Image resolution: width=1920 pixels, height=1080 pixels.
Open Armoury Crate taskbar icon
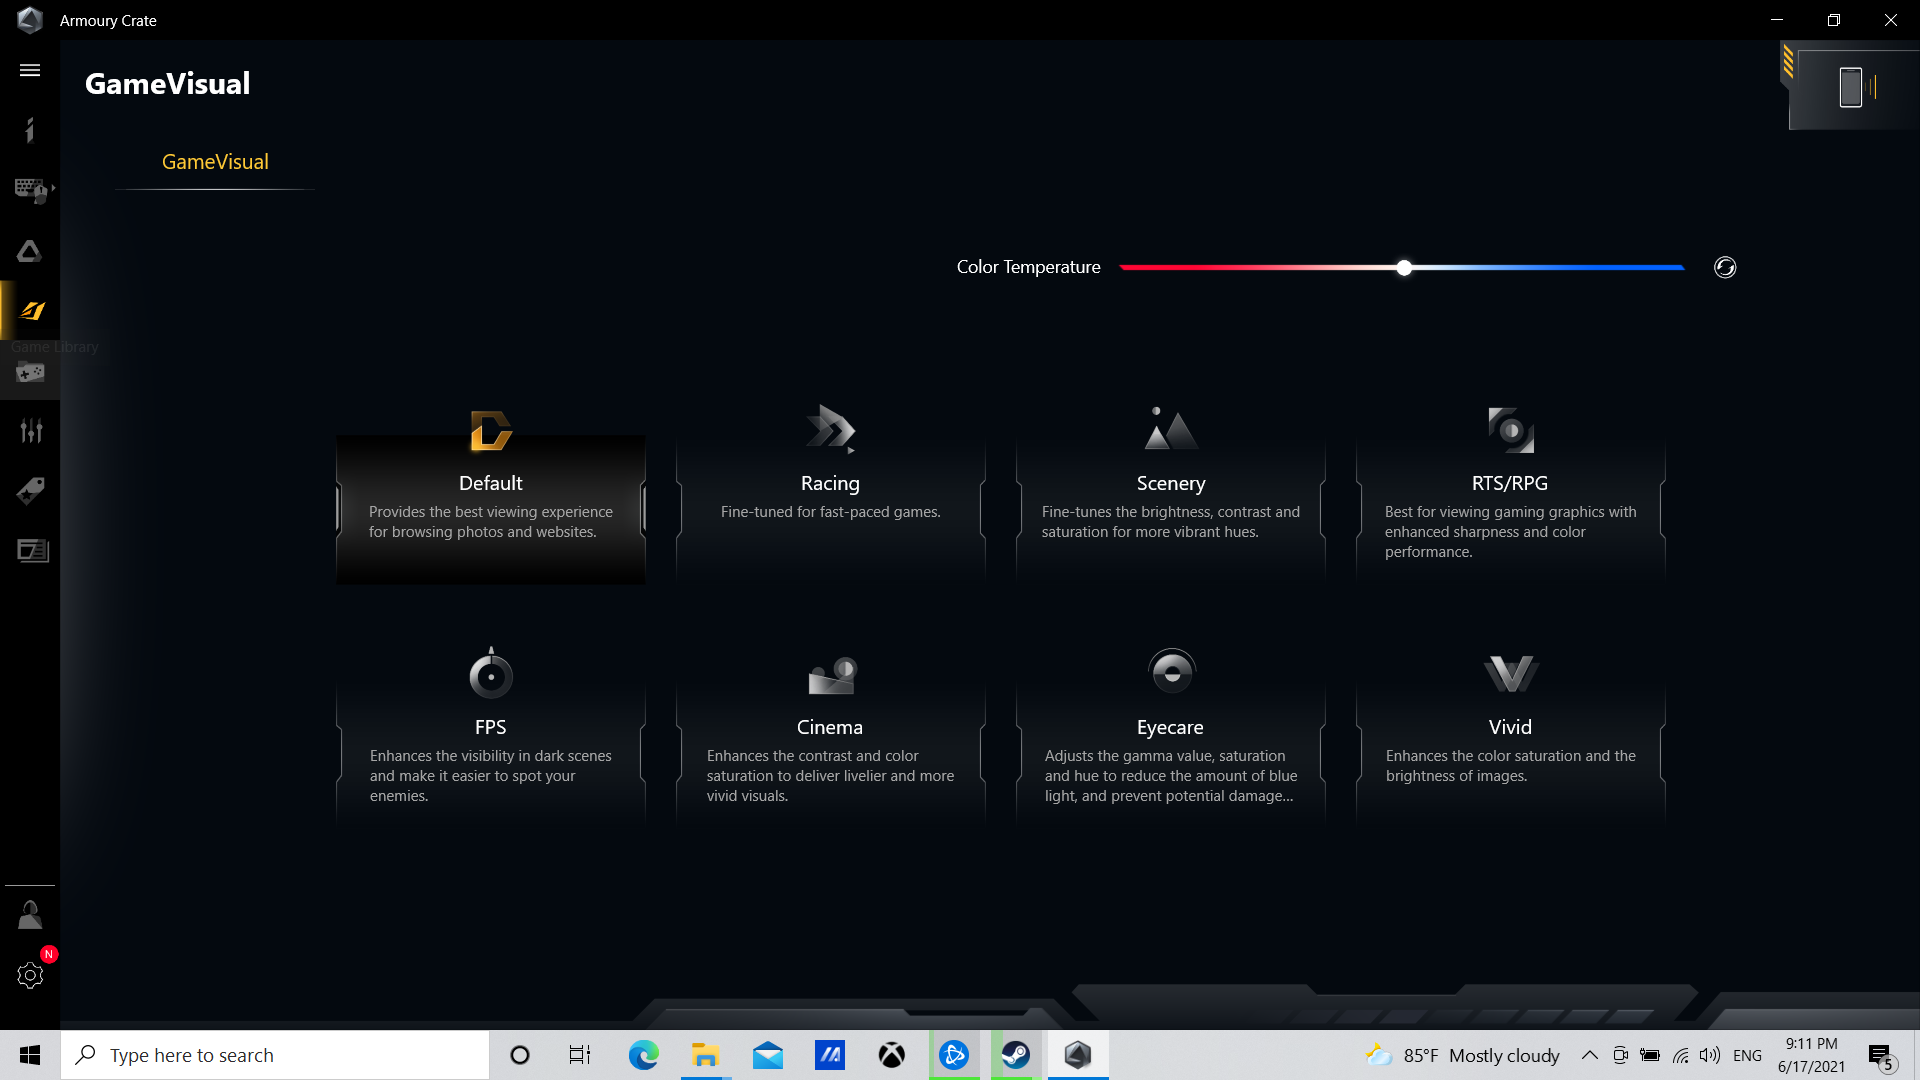[1077, 1055]
